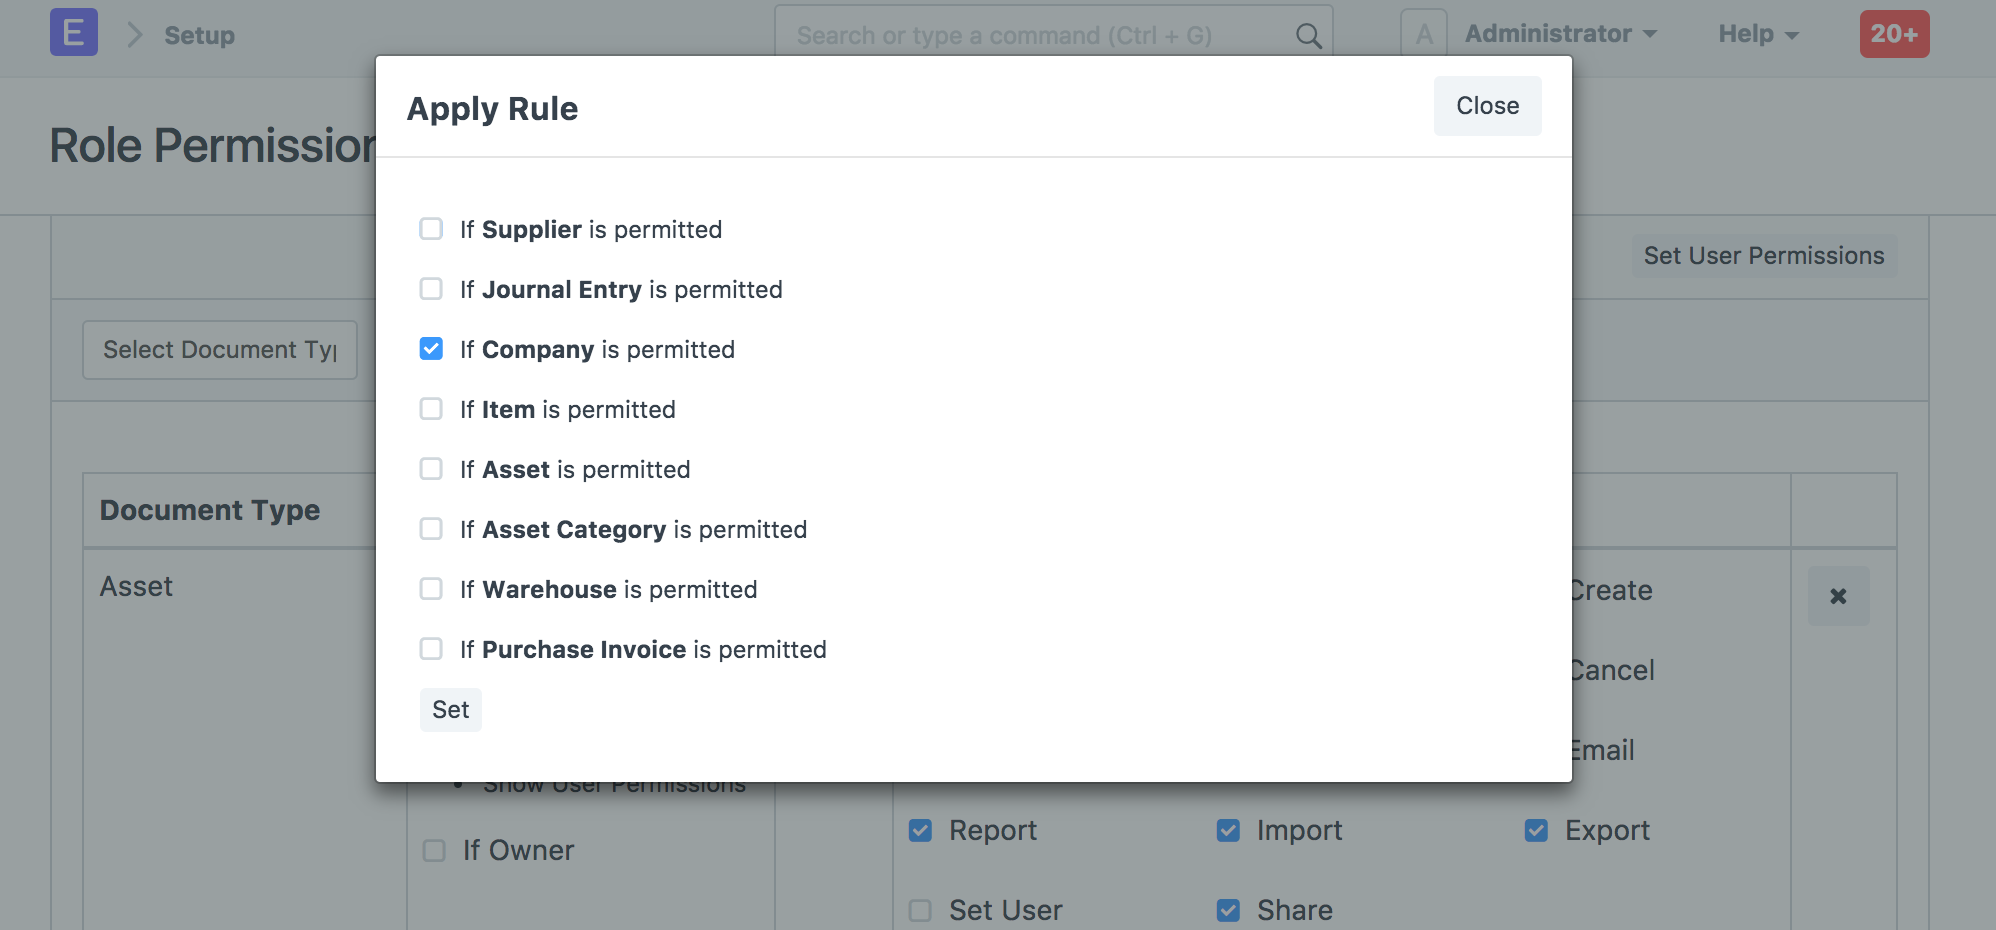Click the ERPNext E logo icon
The image size is (1996, 930).
(x=74, y=32)
